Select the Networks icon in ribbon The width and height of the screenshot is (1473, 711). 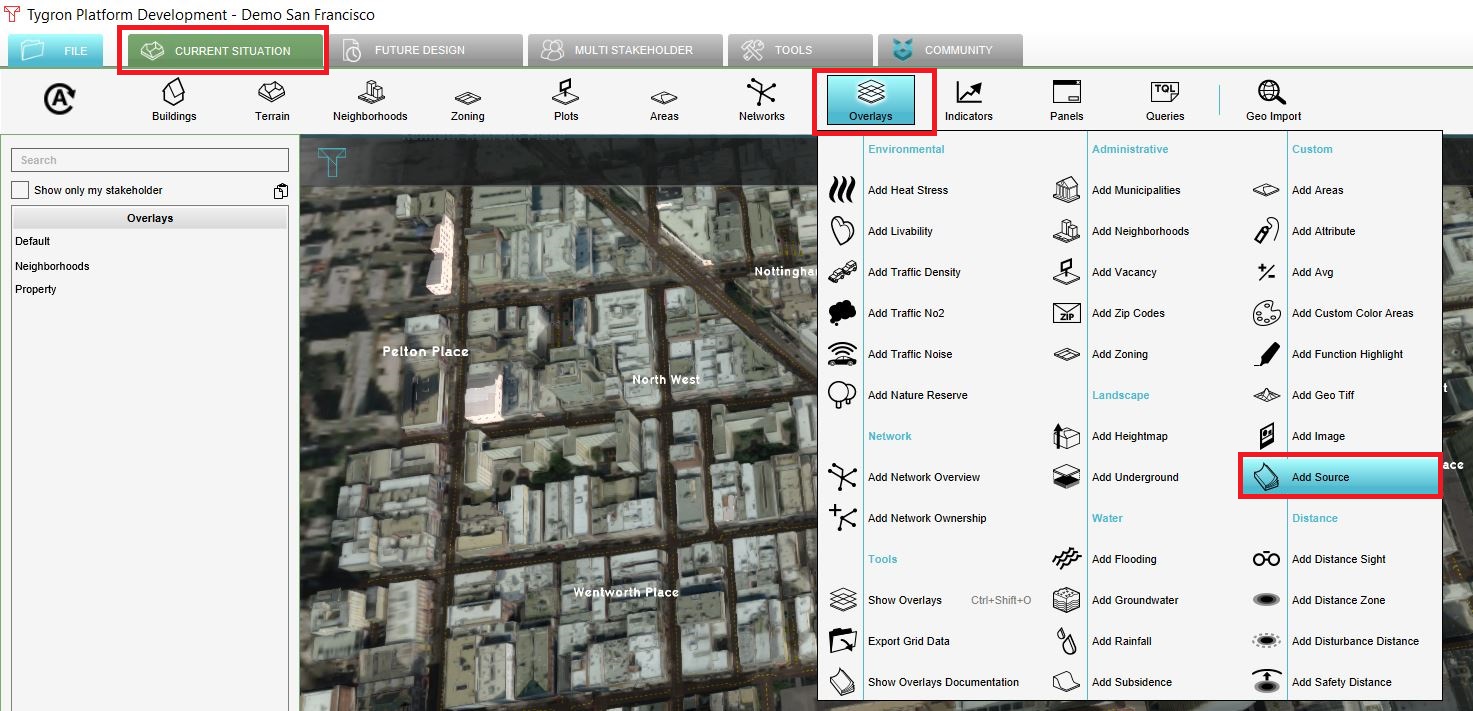(x=761, y=100)
